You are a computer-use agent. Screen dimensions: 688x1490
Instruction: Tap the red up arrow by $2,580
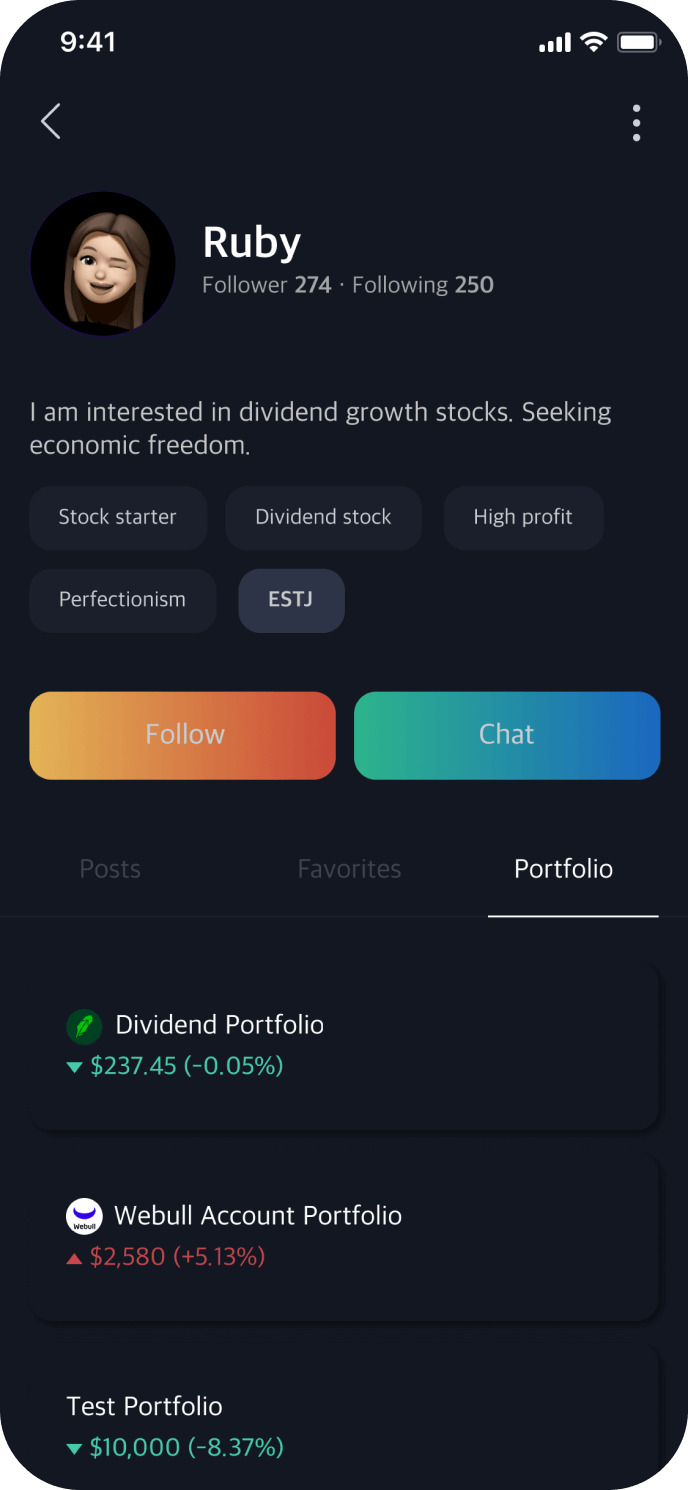coord(74,1258)
